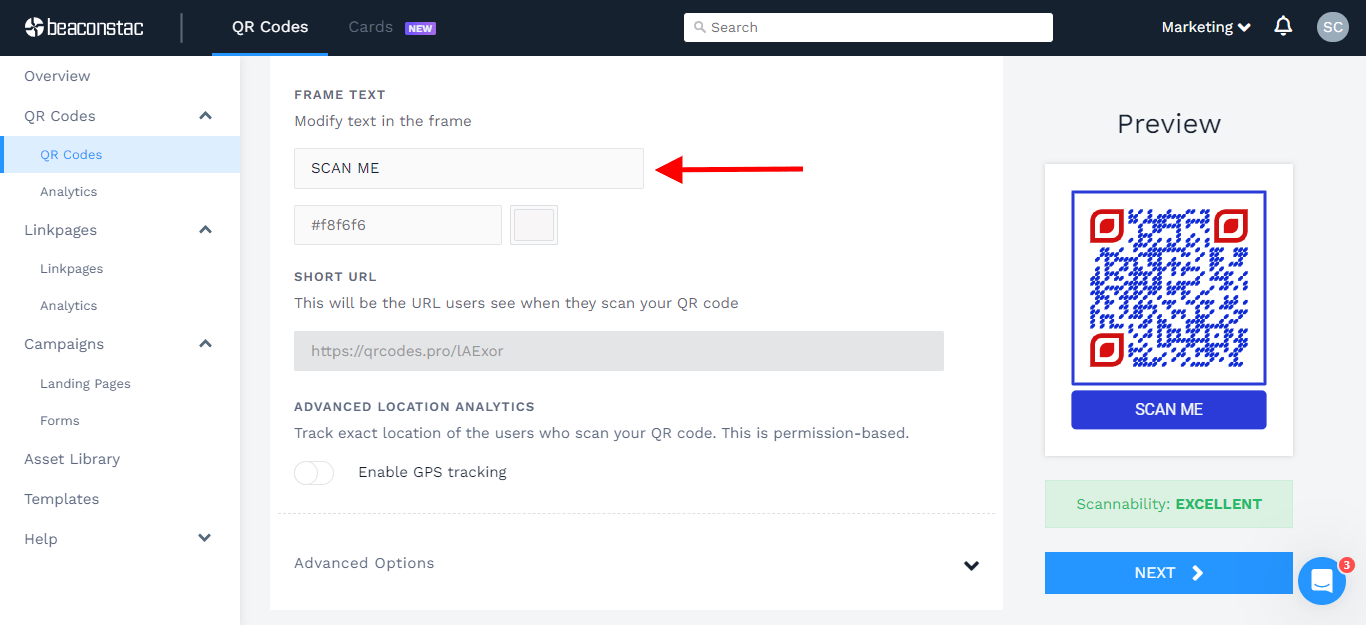Click the NEXT button
Viewport: 1366px width, 625px height.
(1169, 573)
